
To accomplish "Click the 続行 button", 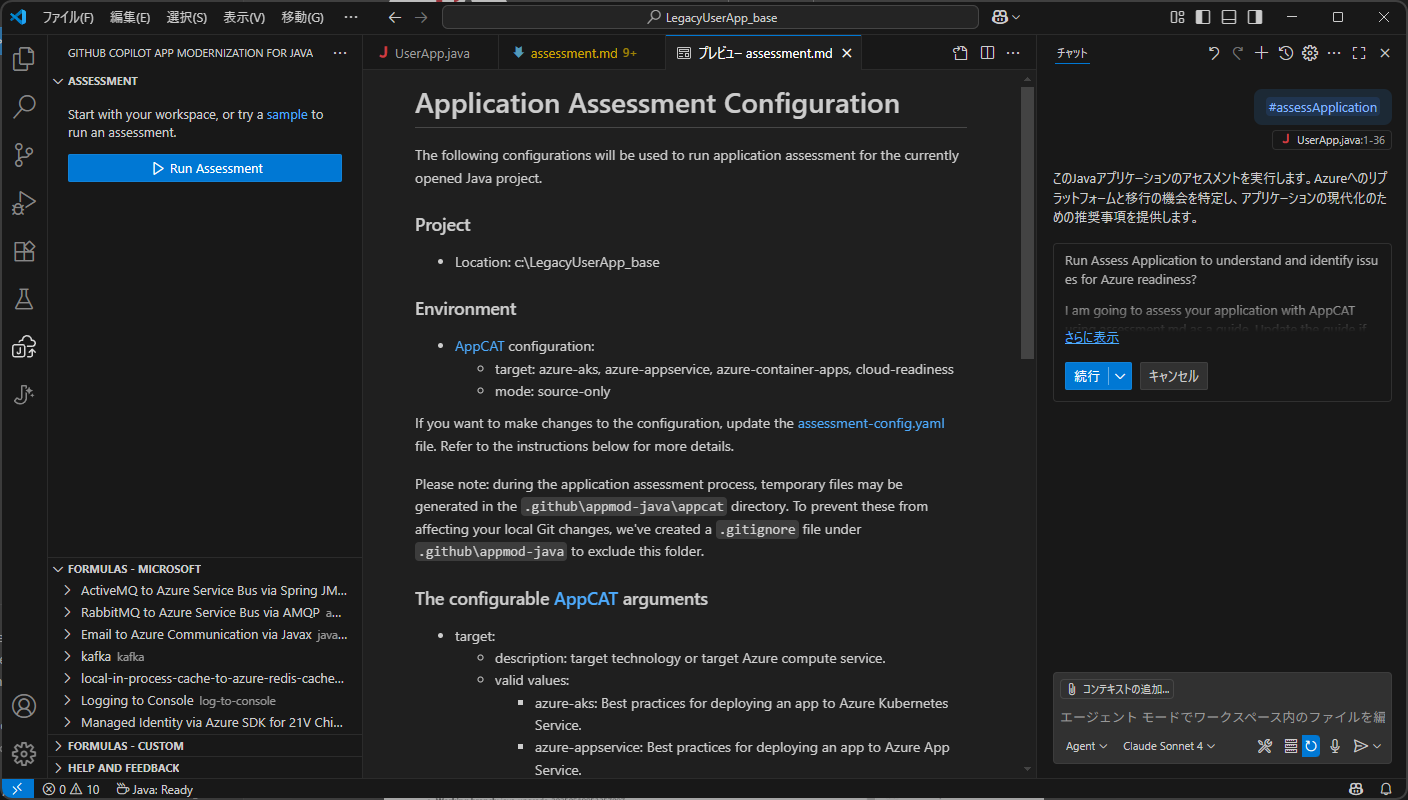I will (1087, 376).
